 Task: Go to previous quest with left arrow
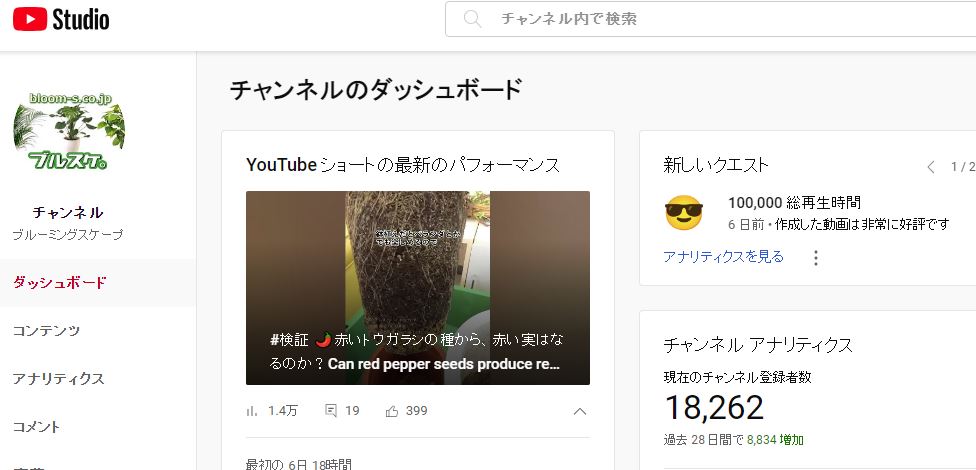pyautogui.click(x=931, y=167)
